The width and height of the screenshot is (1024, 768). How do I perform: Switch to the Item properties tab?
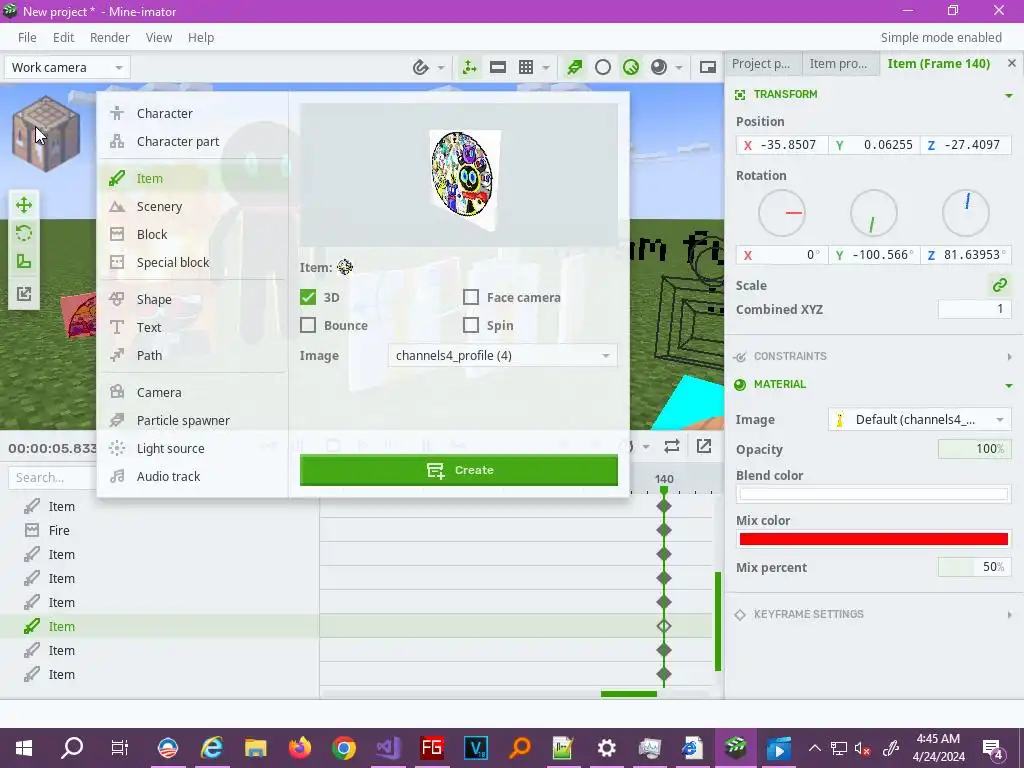839,63
